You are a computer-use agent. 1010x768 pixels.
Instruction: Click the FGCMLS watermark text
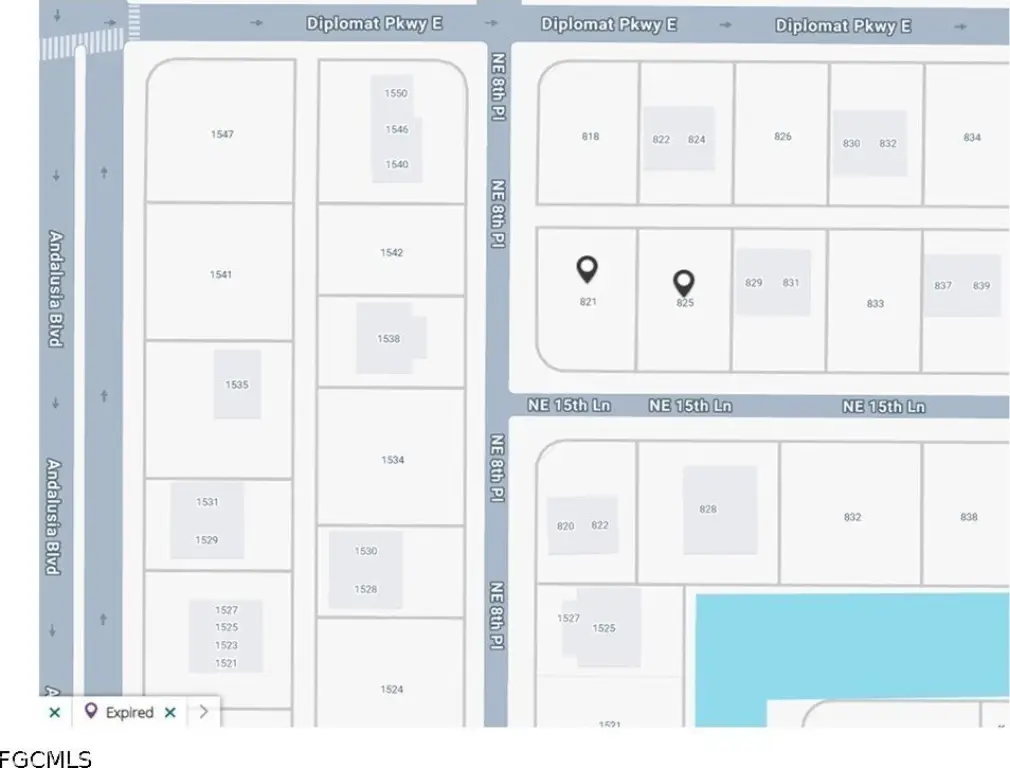(x=46, y=757)
